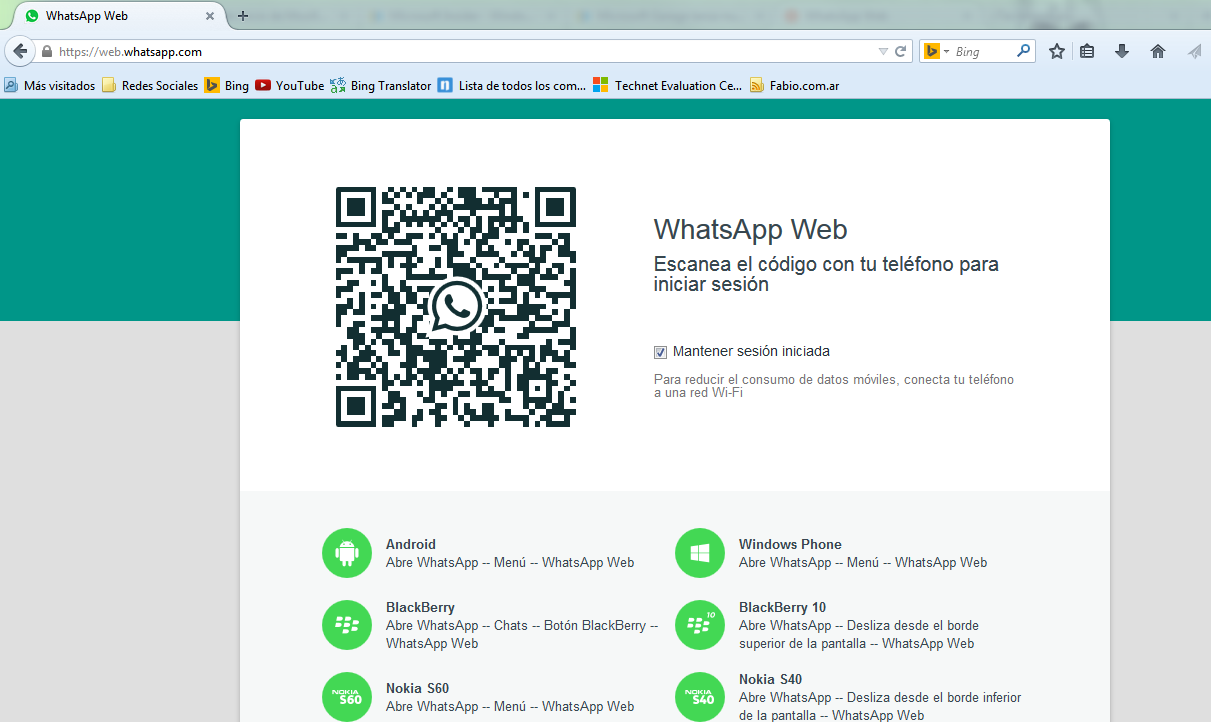Click the padlock site security icon
The width and height of the screenshot is (1211, 722).
46,51
